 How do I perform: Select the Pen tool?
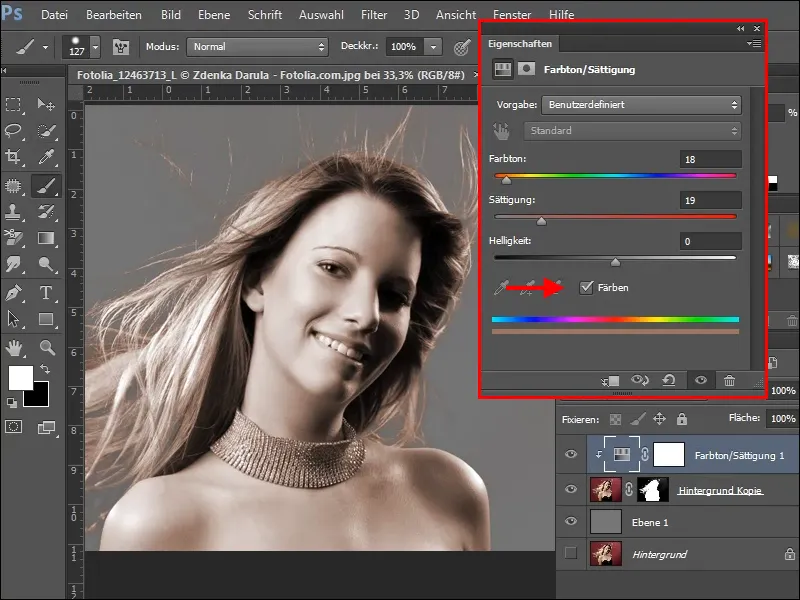point(13,293)
